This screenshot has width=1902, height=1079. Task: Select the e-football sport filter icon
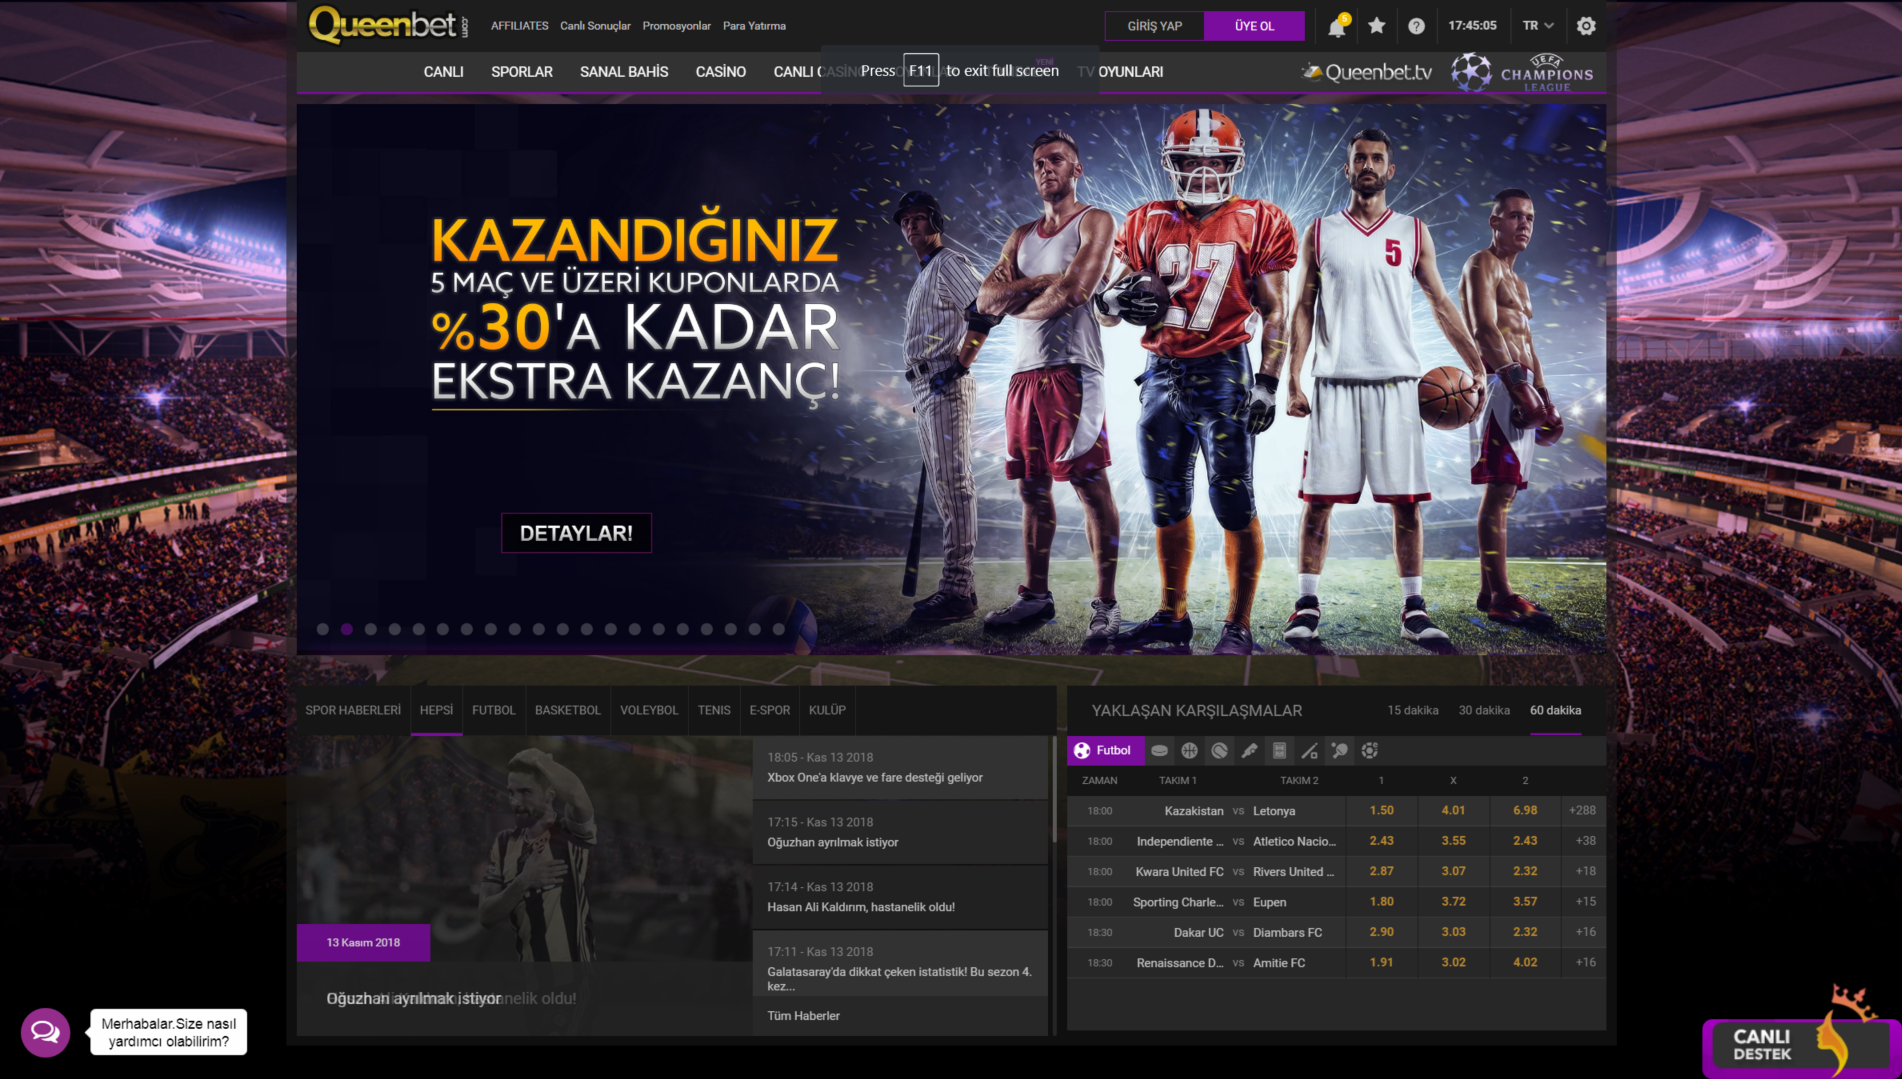[x=1370, y=750]
